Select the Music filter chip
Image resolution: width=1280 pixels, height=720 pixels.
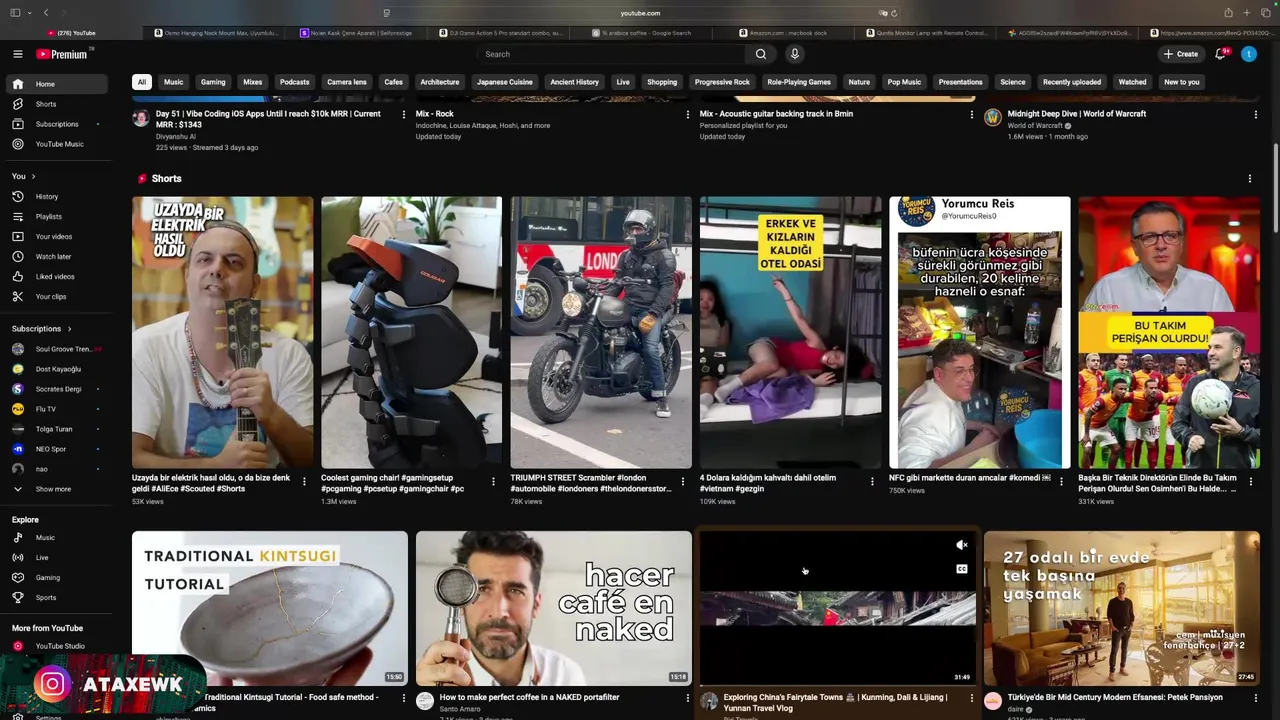[x=173, y=82]
